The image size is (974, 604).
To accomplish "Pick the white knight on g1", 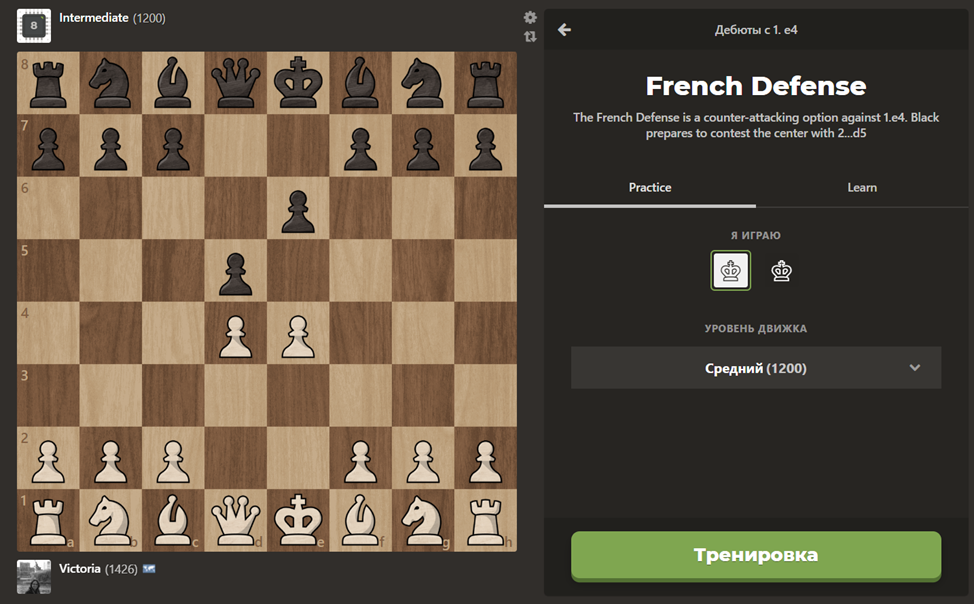I will pos(423,520).
